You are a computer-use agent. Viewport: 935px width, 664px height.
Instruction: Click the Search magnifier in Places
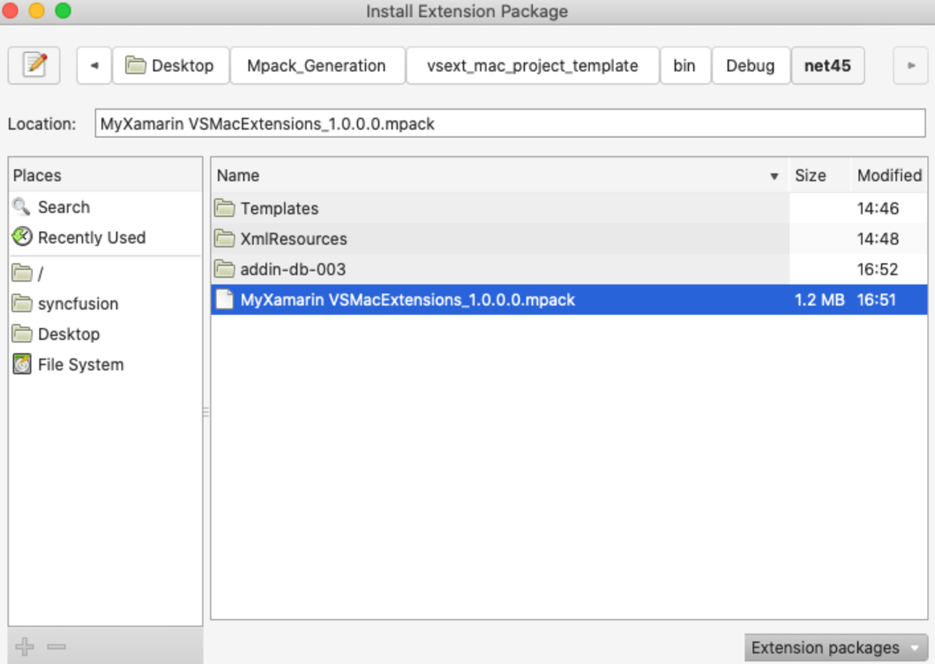pos(22,207)
